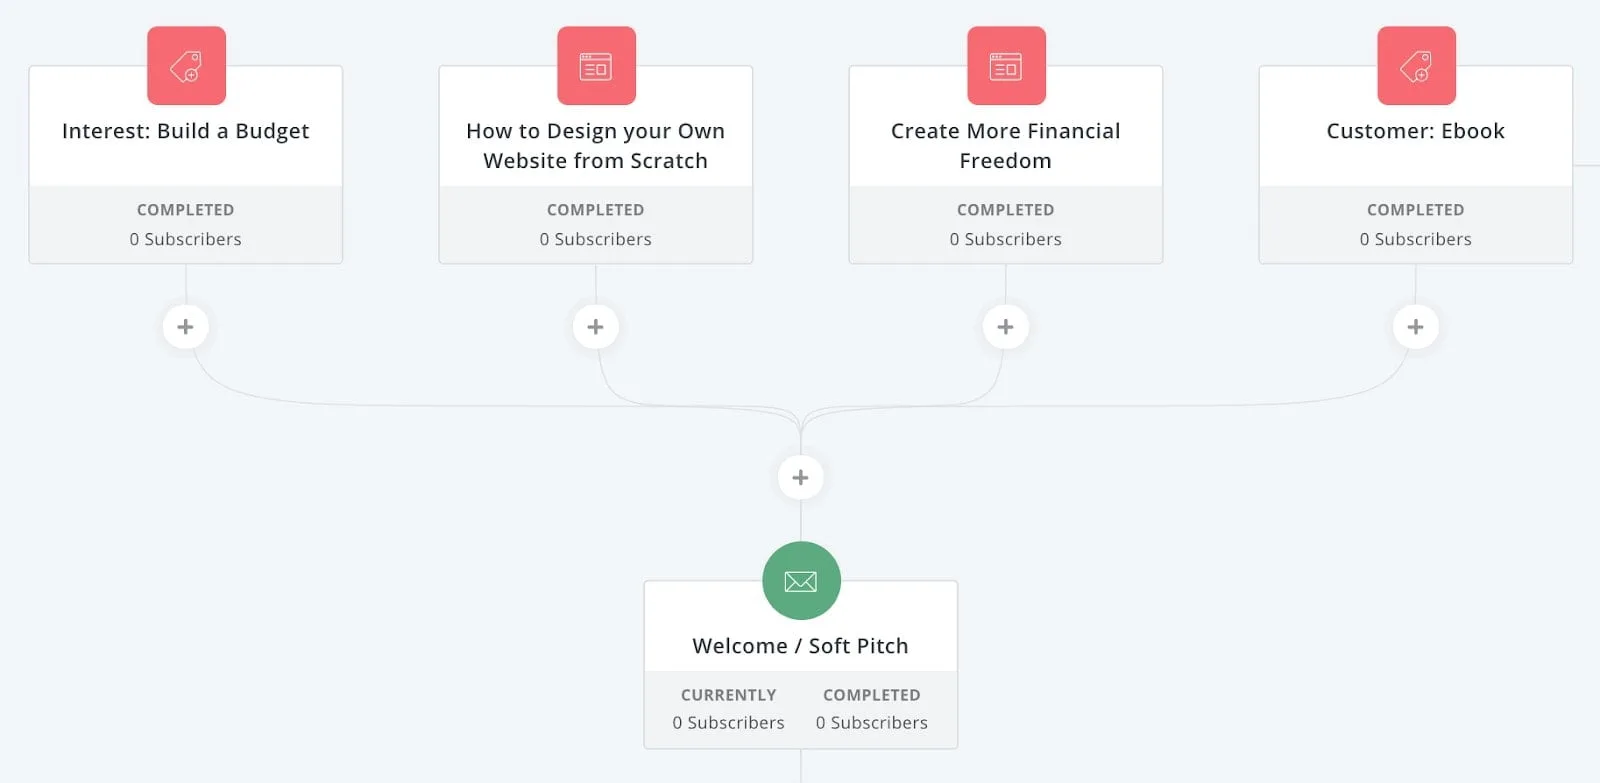The image size is (1600, 783).
Task: View 0 Subscribers on the Welcome / Soft Pitch email
Action: 728,722
